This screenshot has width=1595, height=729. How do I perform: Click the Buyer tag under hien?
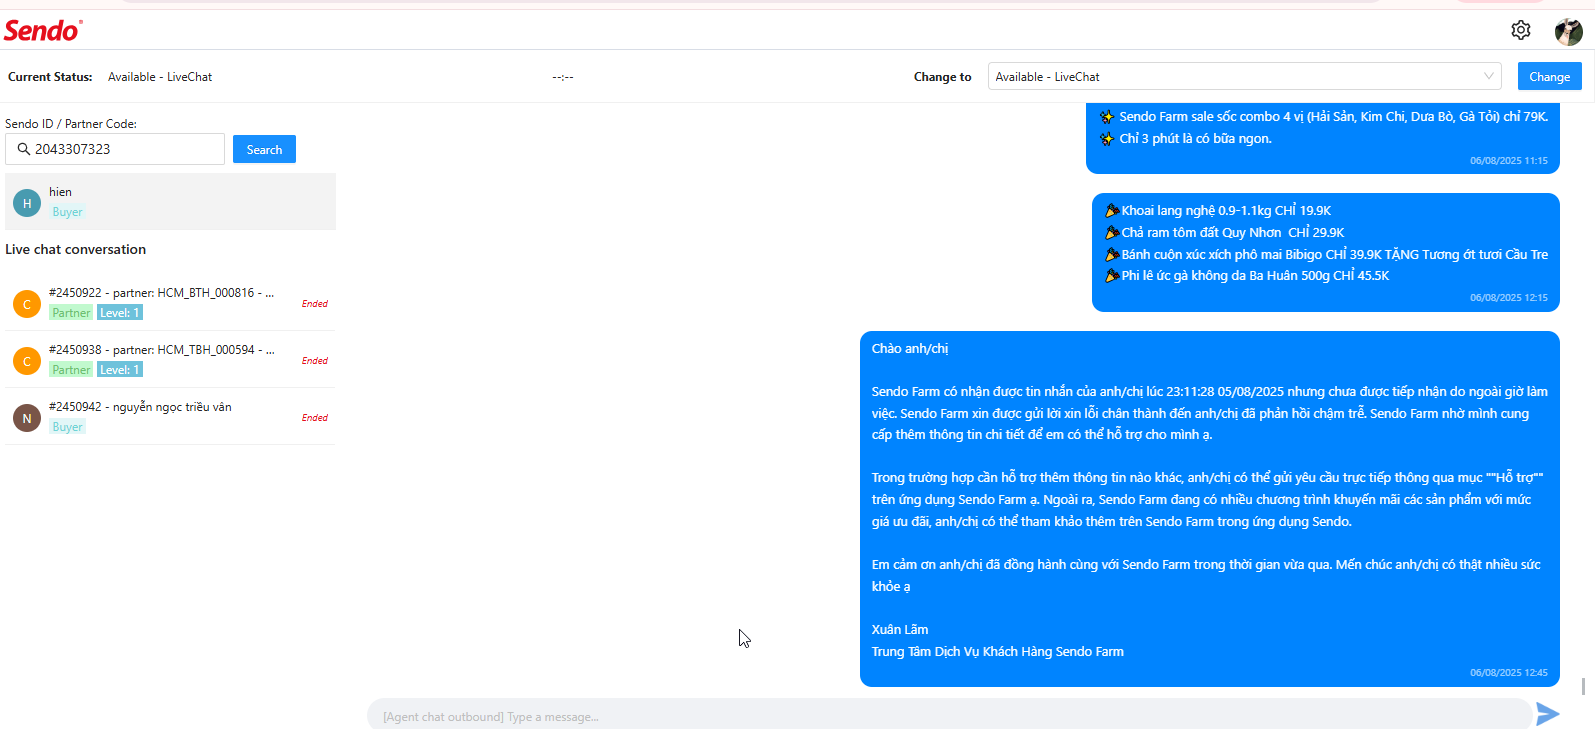[68, 212]
